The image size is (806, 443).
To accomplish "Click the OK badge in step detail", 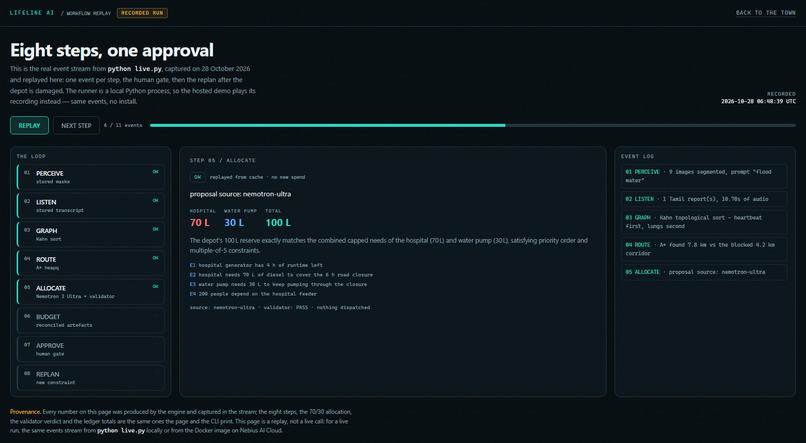I will click(x=197, y=177).
